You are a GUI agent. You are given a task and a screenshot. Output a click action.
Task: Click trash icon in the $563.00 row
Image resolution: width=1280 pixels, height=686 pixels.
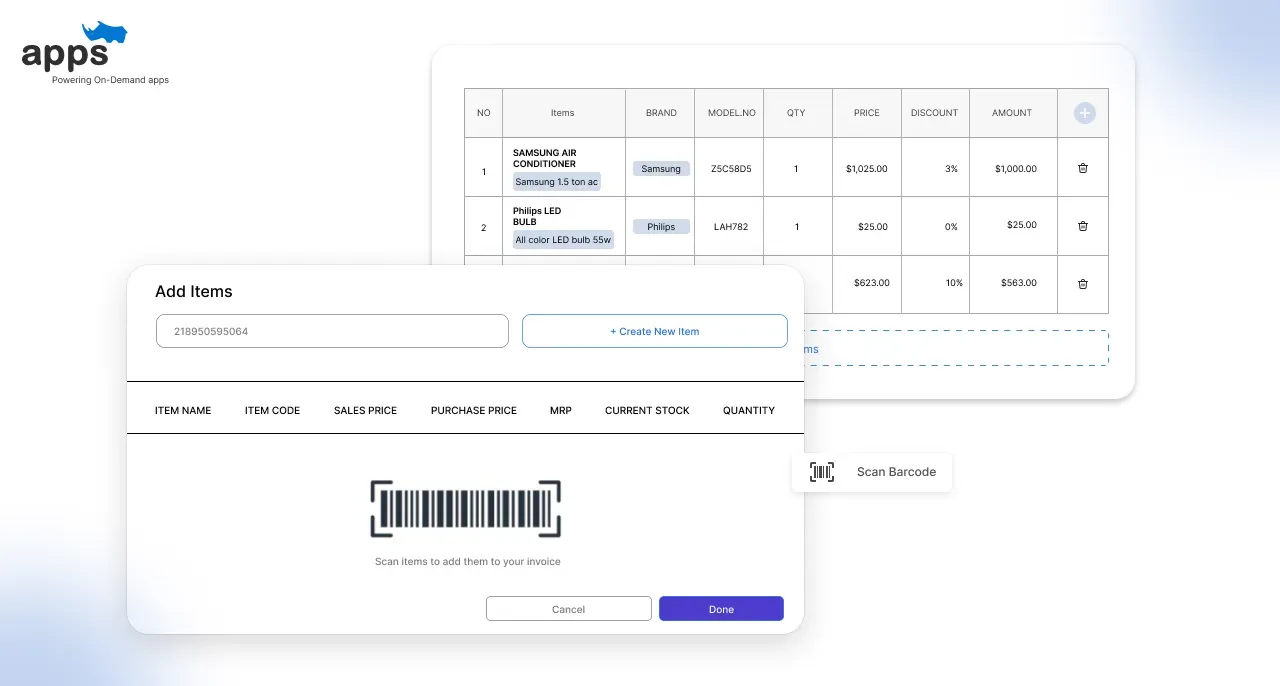[x=1083, y=284]
